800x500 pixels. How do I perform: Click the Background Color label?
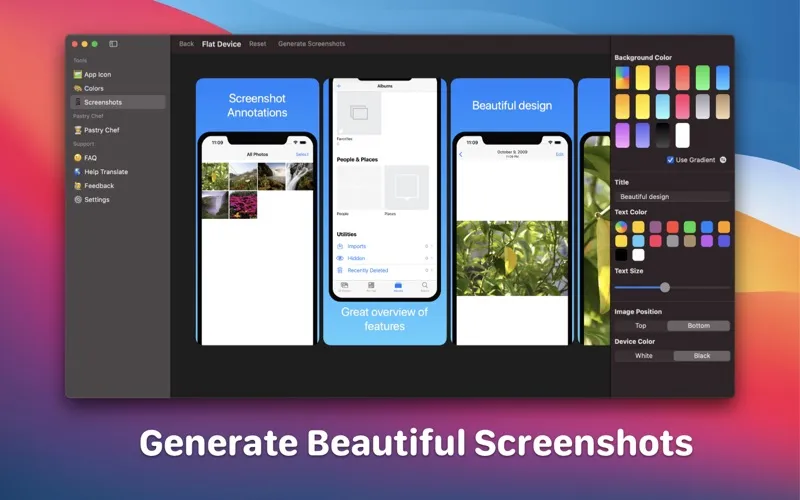[643, 58]
